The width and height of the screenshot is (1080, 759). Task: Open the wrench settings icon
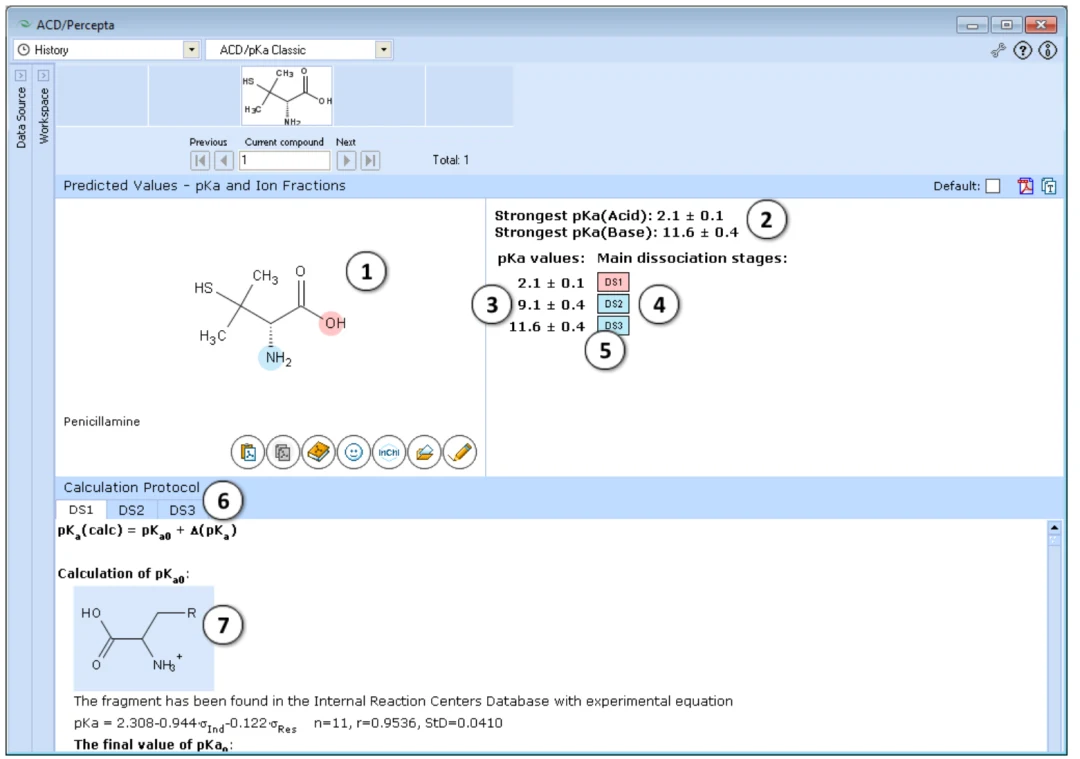pyautogui.click(x=998, y=50)
